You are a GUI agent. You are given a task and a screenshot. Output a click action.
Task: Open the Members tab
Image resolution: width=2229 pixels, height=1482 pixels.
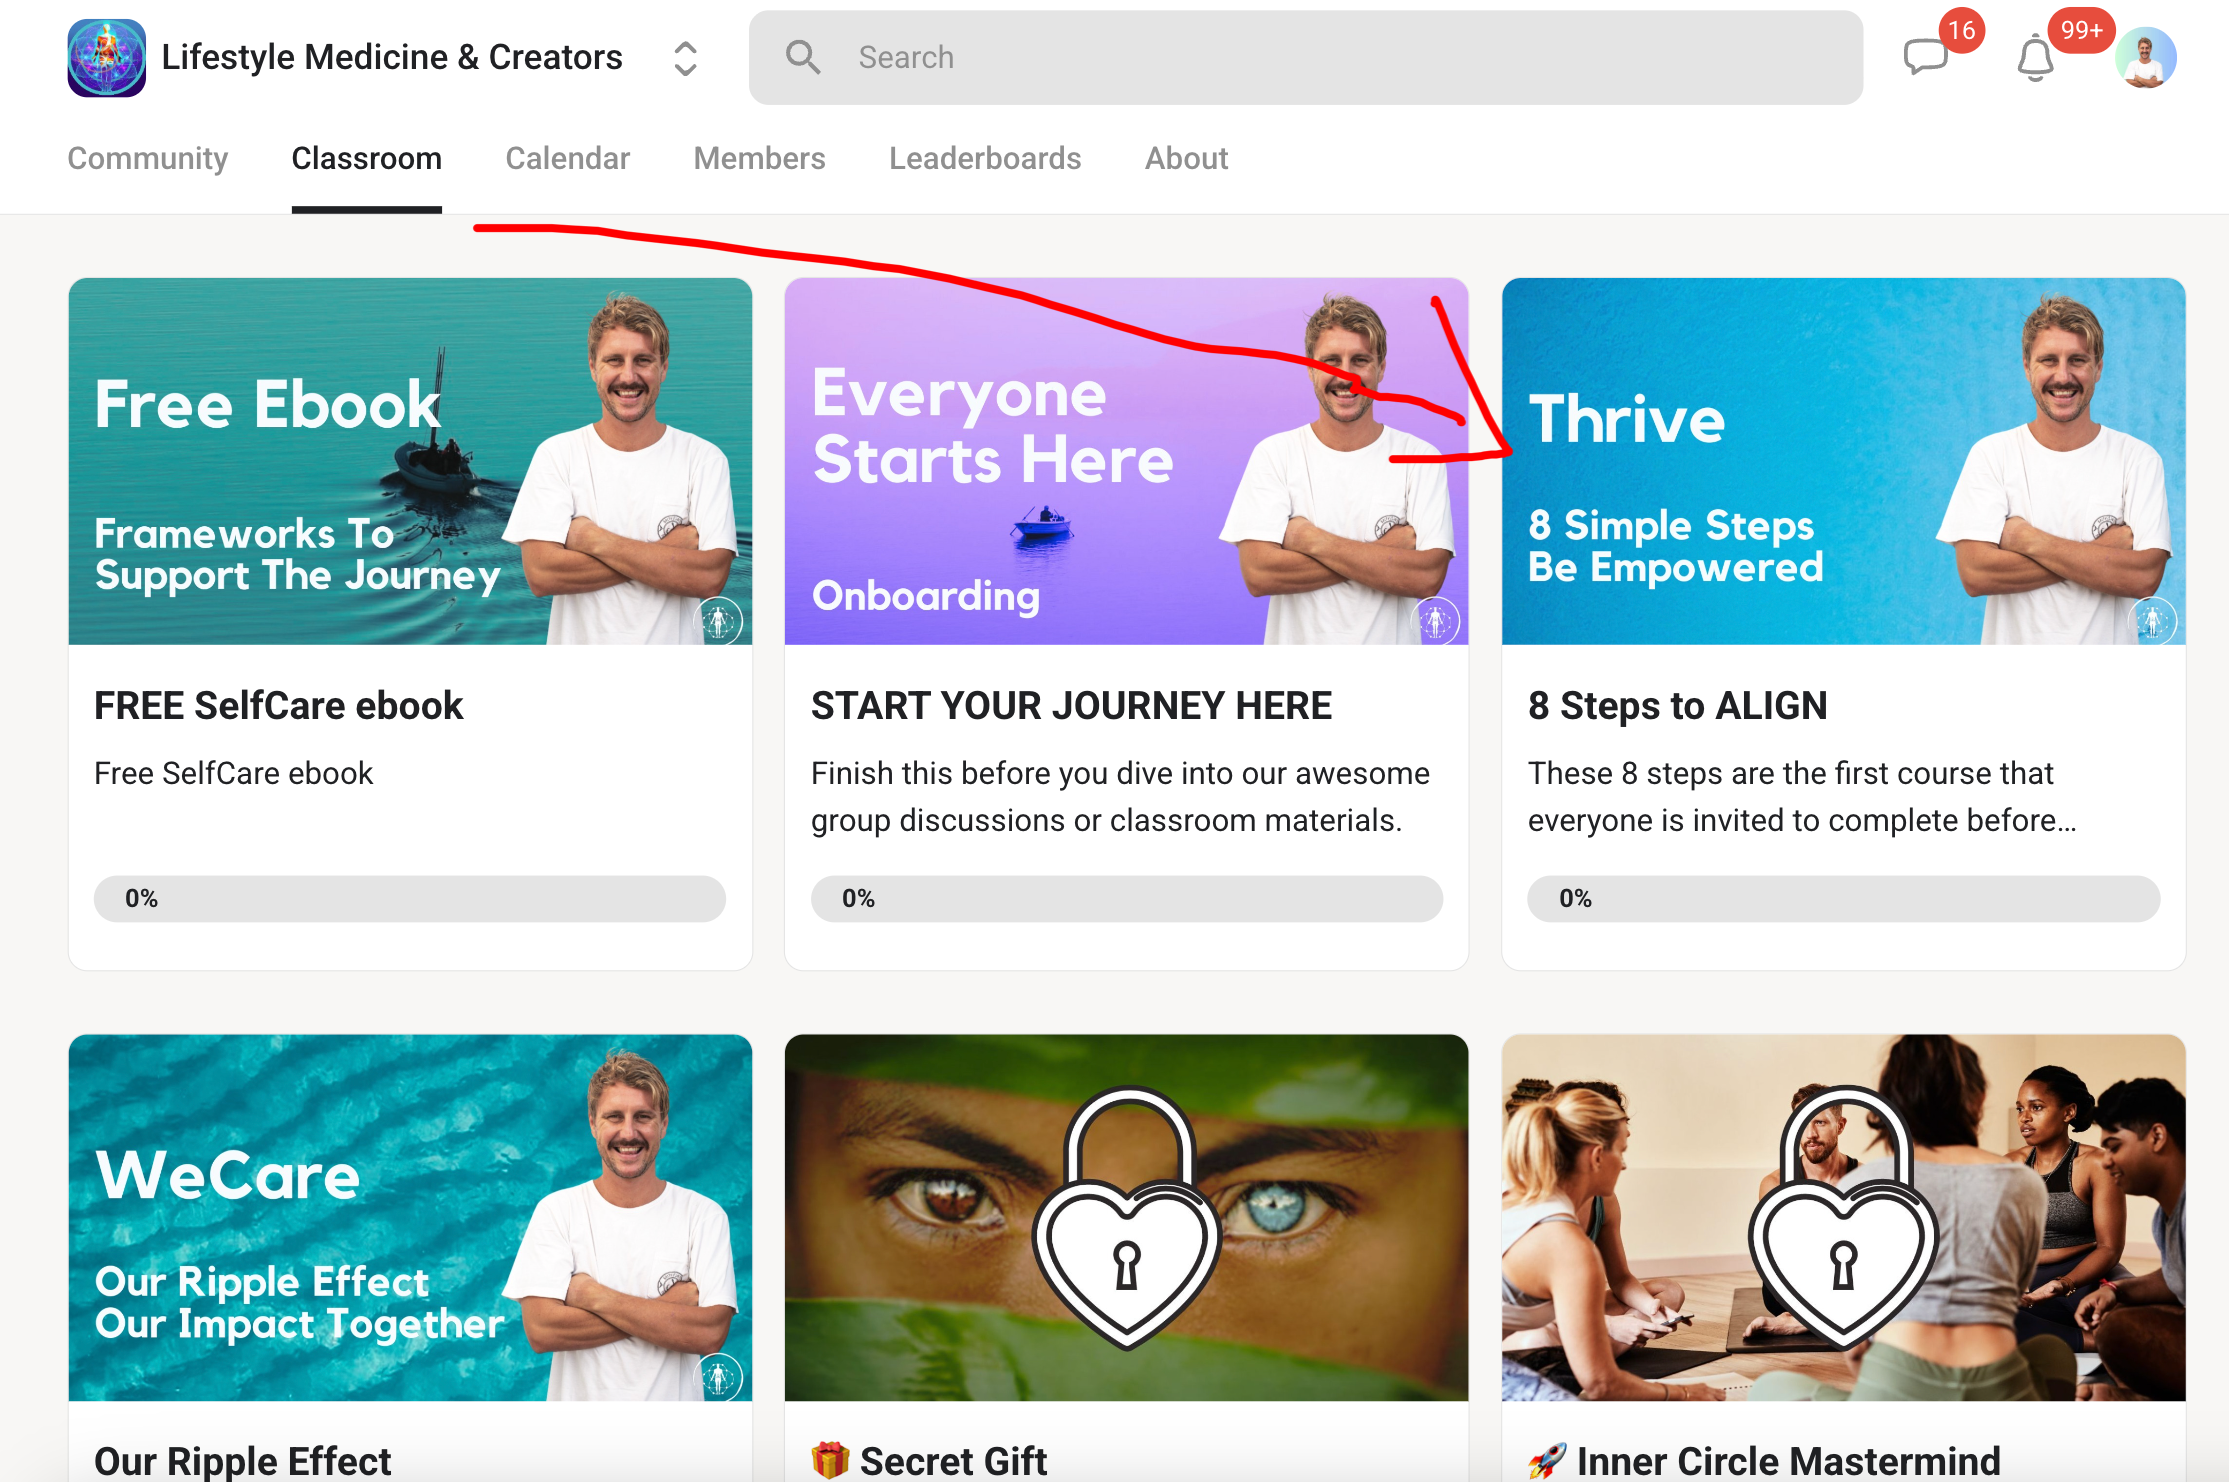point(759,158)
